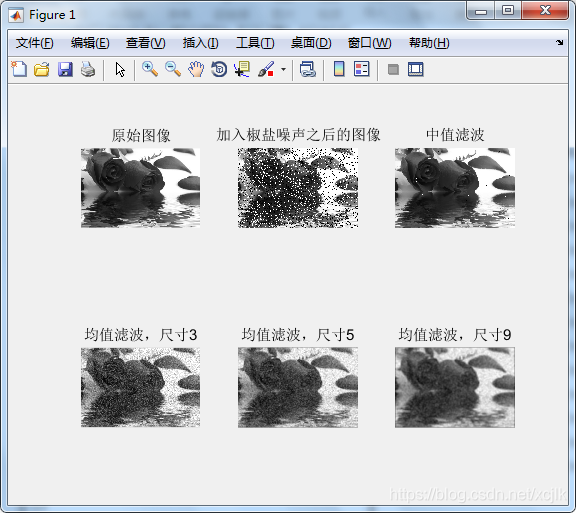Minimize the Figure 1 window

pos(480,11)
